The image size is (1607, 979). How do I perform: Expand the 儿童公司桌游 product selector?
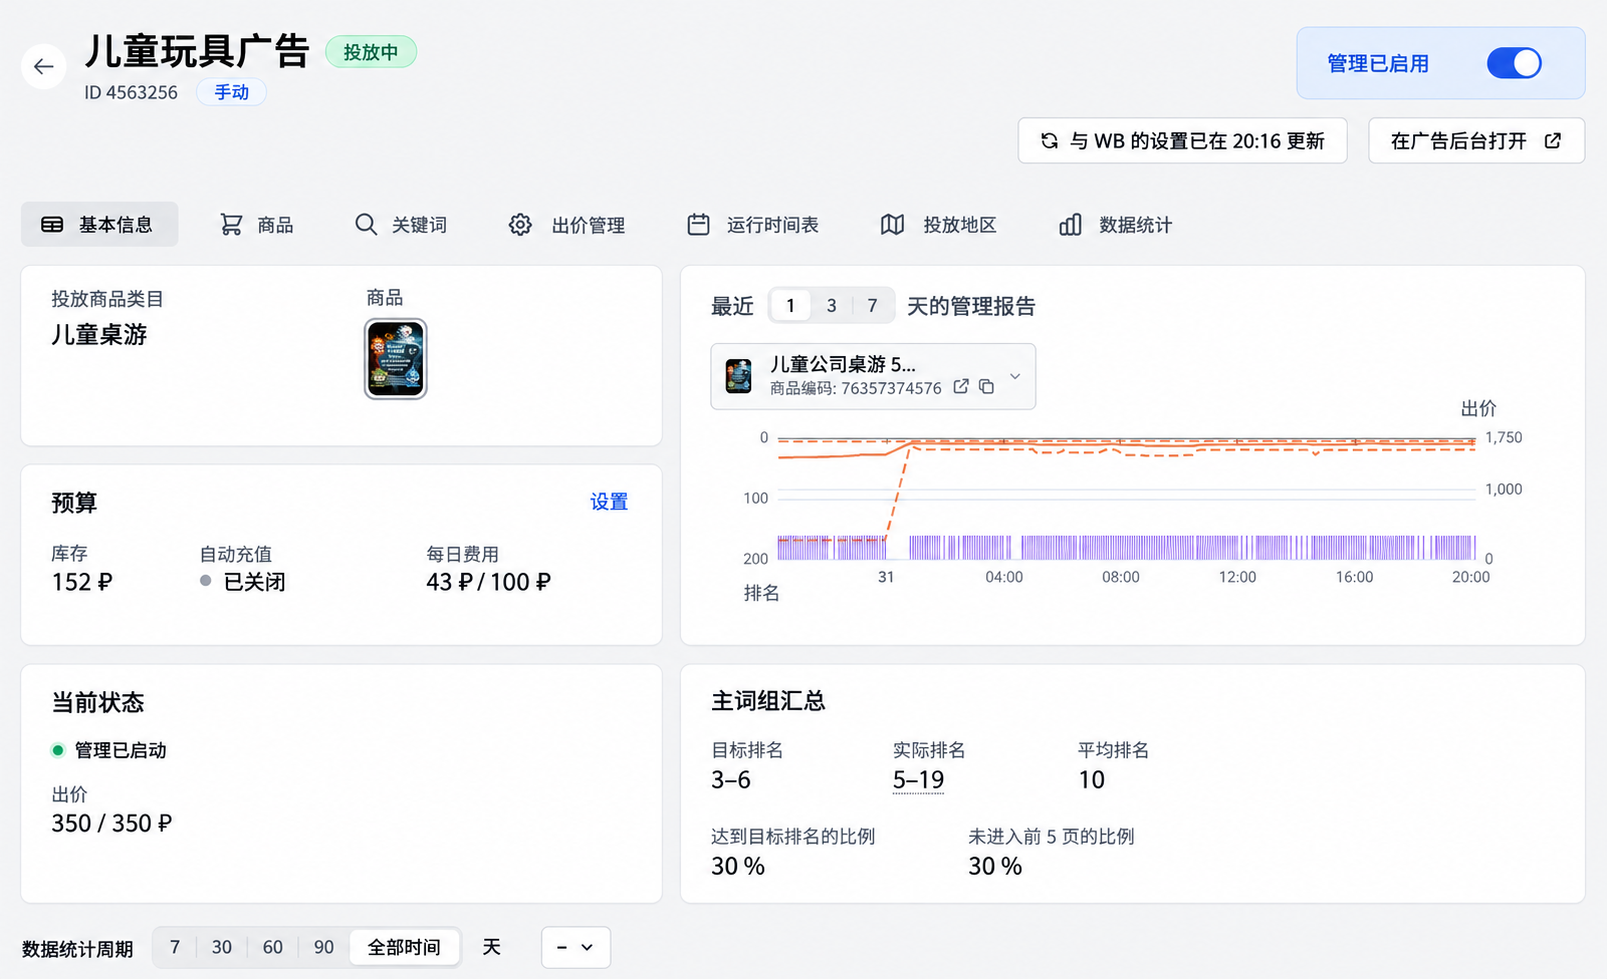tap(873, 376)
